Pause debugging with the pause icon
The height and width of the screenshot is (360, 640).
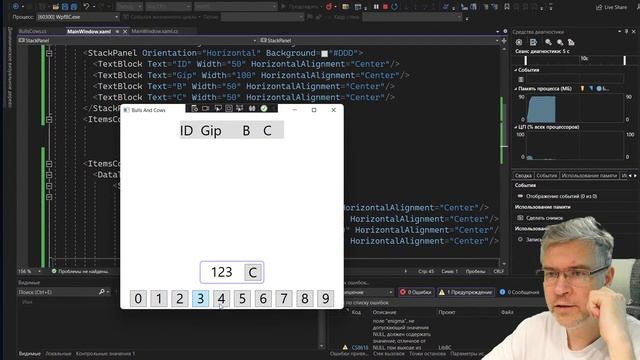(x=376, y=7)
